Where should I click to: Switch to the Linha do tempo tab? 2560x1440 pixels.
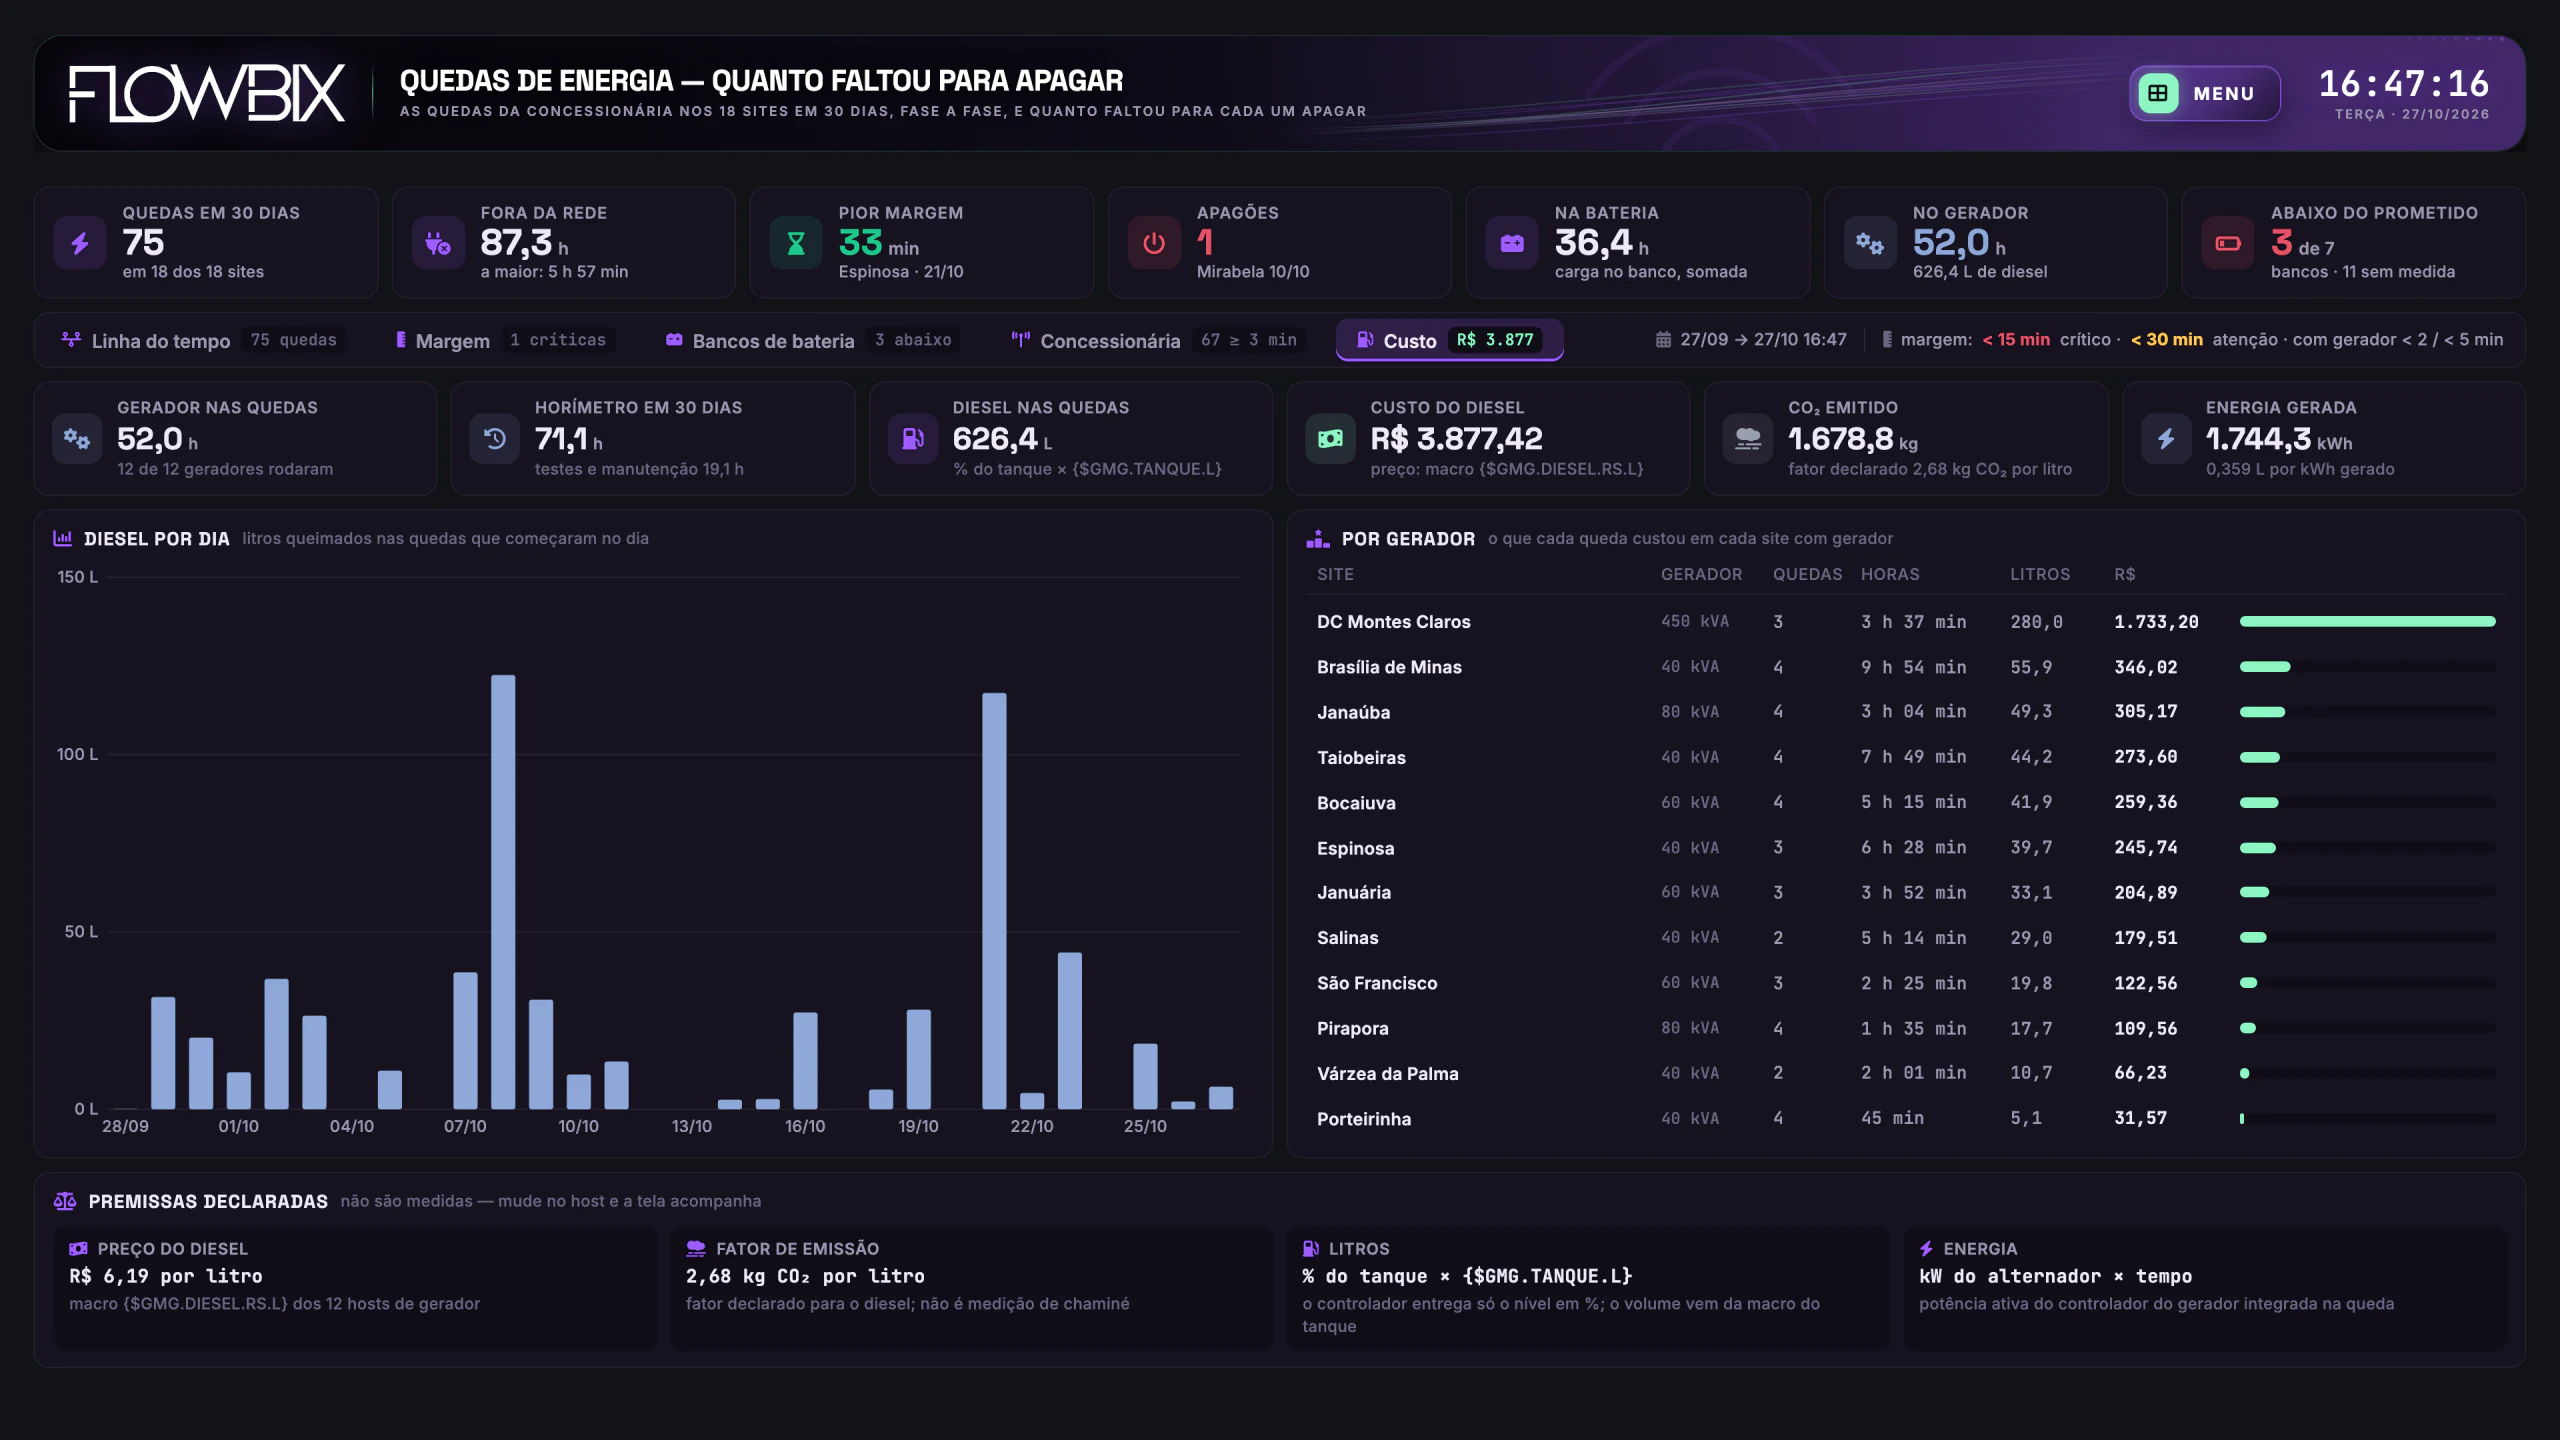pyautogui.click(x=202, y=340)
